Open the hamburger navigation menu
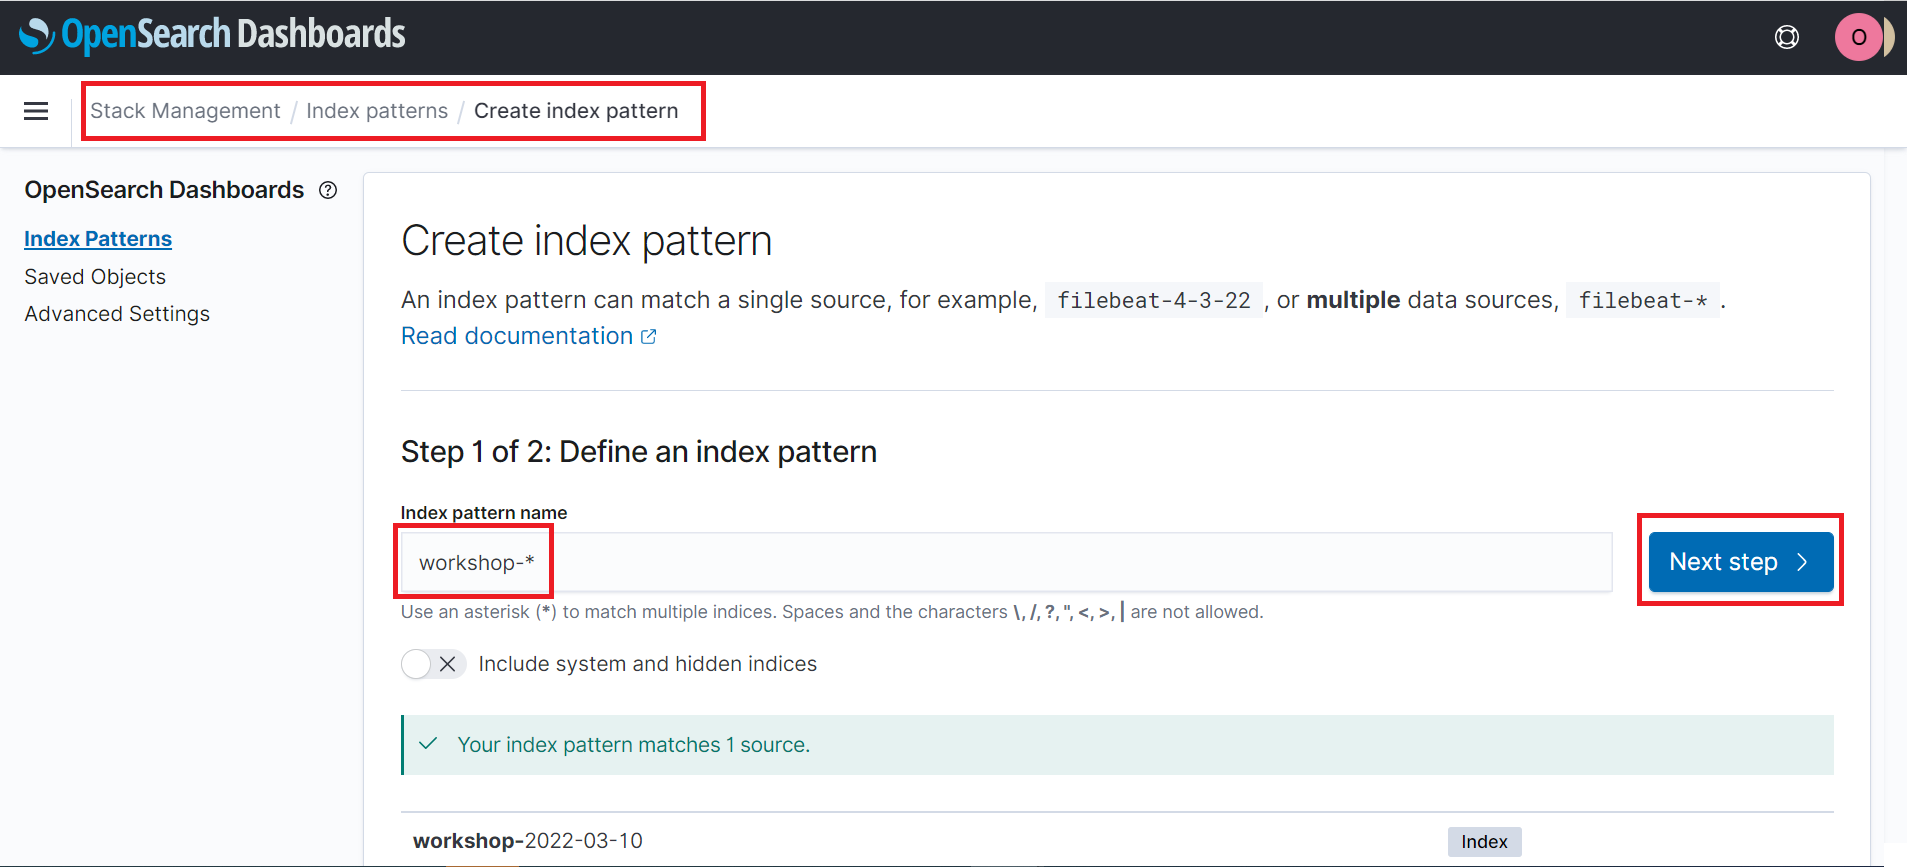The image size is (1907, 867). (36, 111)
